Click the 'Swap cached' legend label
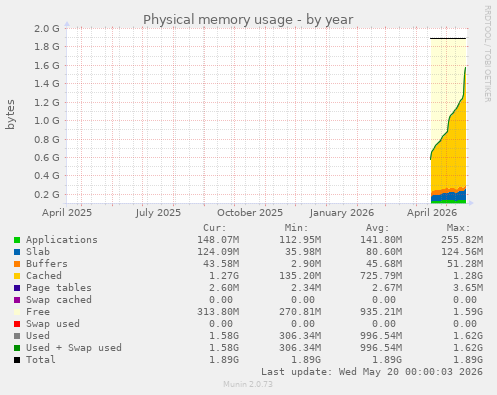This screenshot has height=395, width=497. click(59, 300)
